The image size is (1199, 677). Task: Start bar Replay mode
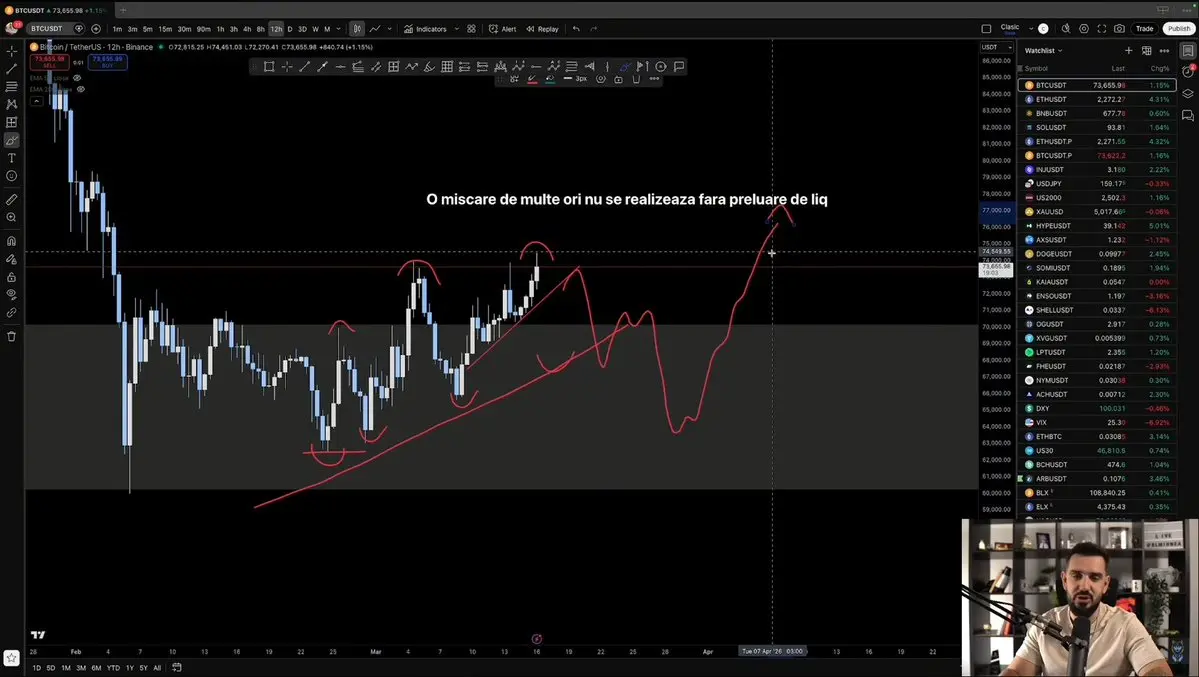(542, 29)
